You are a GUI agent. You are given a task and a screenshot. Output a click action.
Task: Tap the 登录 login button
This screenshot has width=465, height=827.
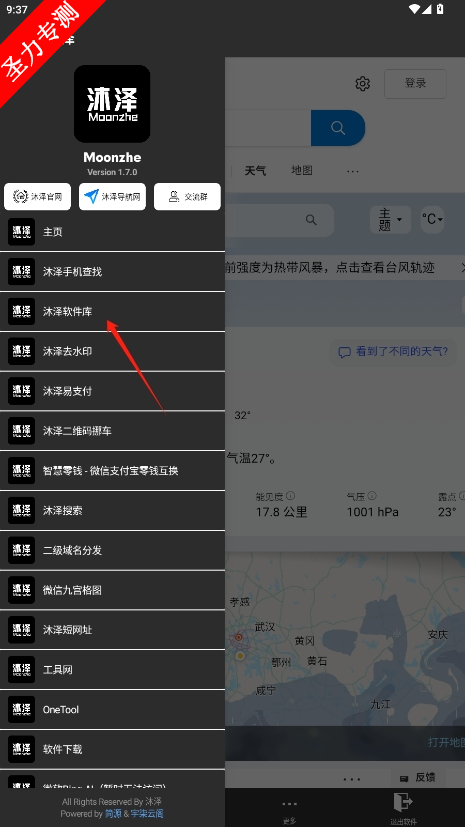(x=415, y=83)
